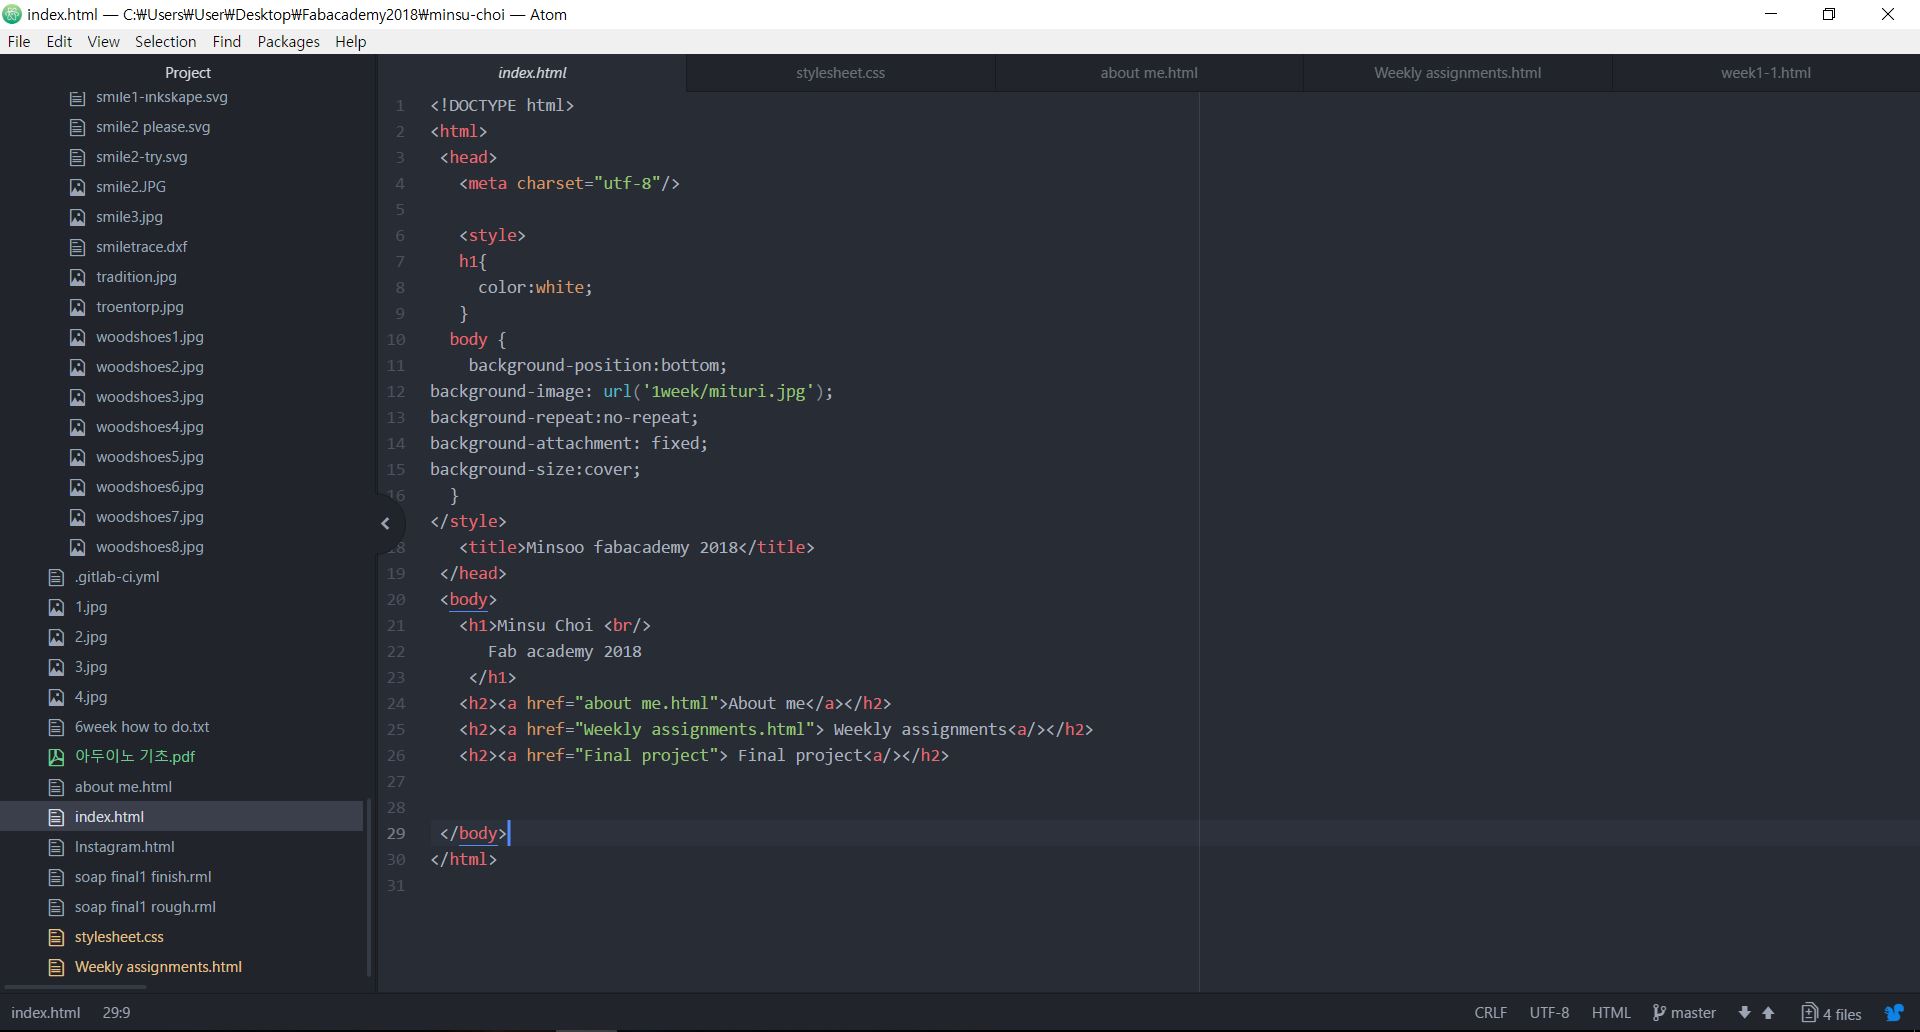Click the Project panel header
1920x1032 pixels.
point(188,73)
